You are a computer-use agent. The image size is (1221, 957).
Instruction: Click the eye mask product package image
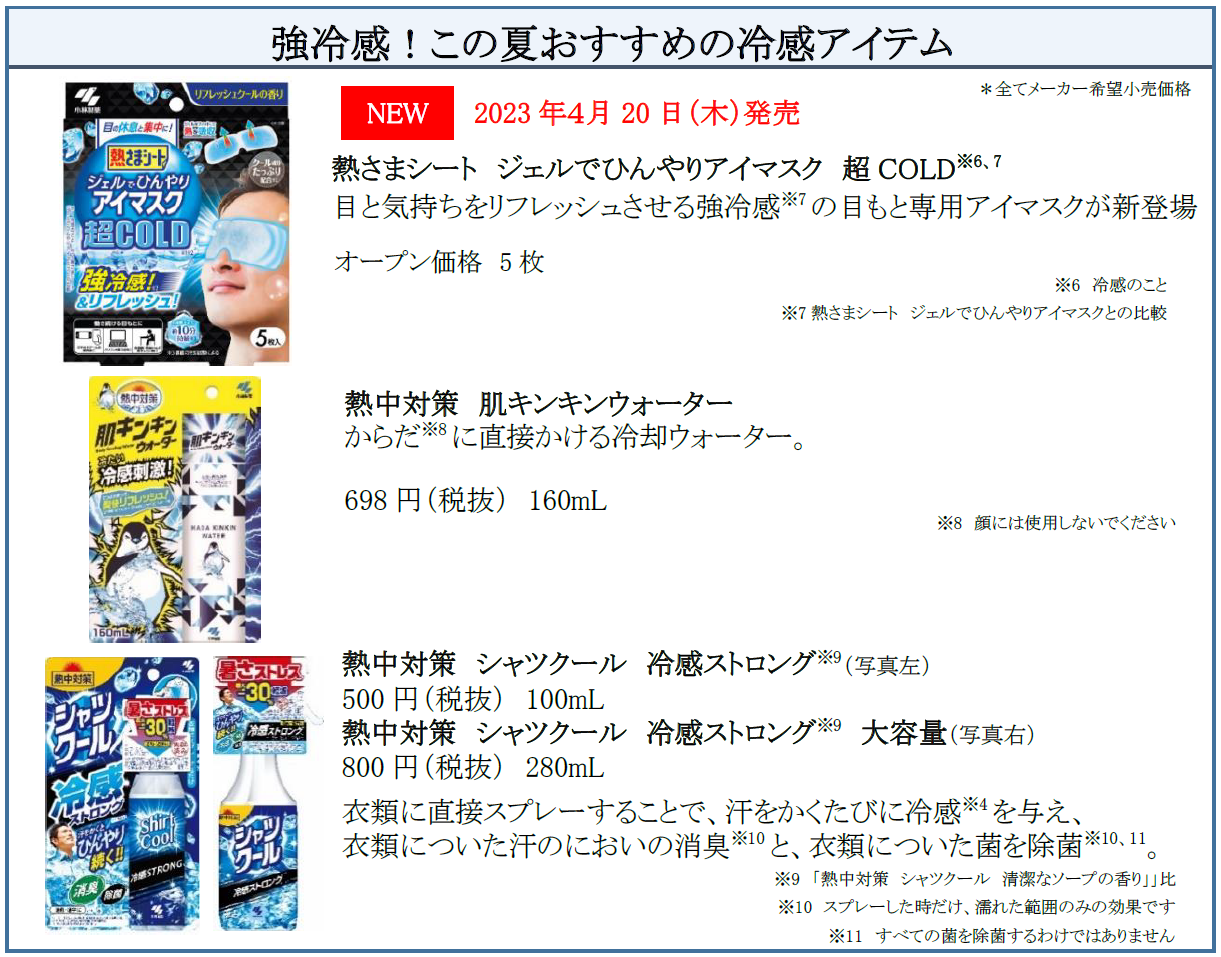coord(177,222)
